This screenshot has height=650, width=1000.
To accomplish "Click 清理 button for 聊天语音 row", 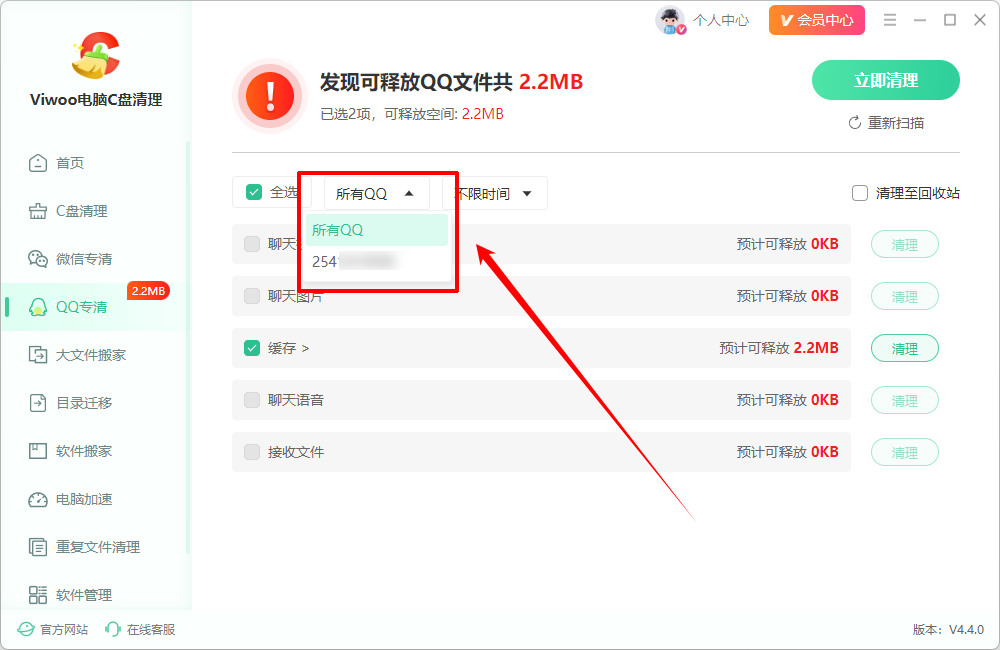I will 904,401.
